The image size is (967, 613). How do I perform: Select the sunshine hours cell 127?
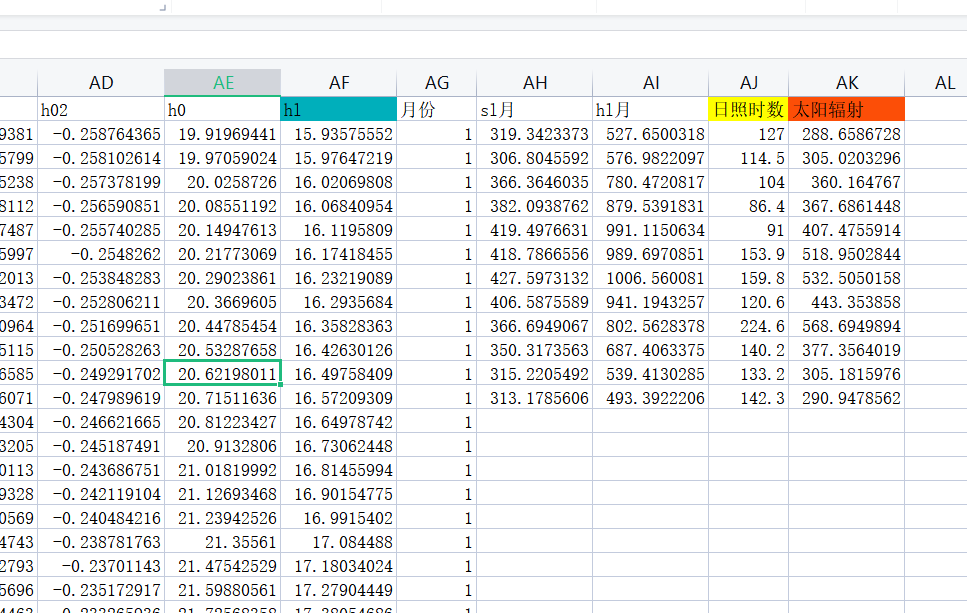pos(749,134)
